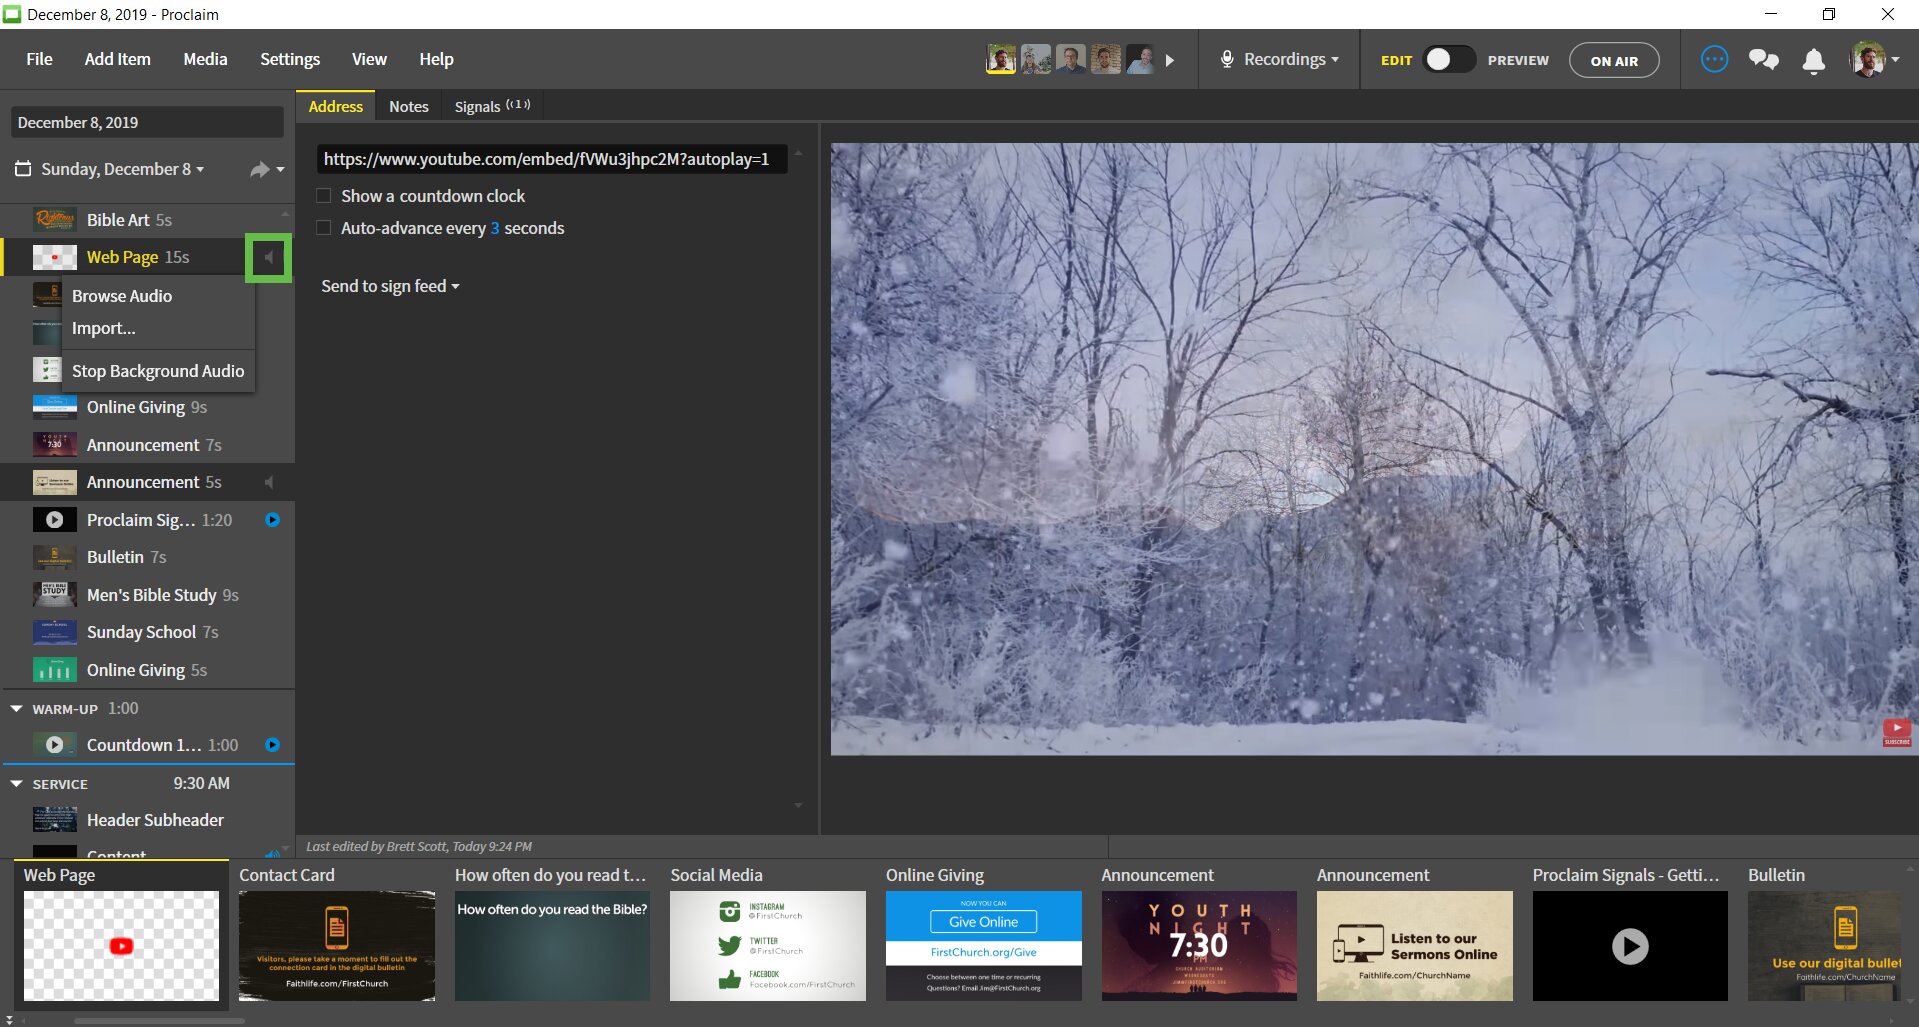The image size is (1919, 1027).
Task: Select the Address tab
Action: click(x=335, y=106)
